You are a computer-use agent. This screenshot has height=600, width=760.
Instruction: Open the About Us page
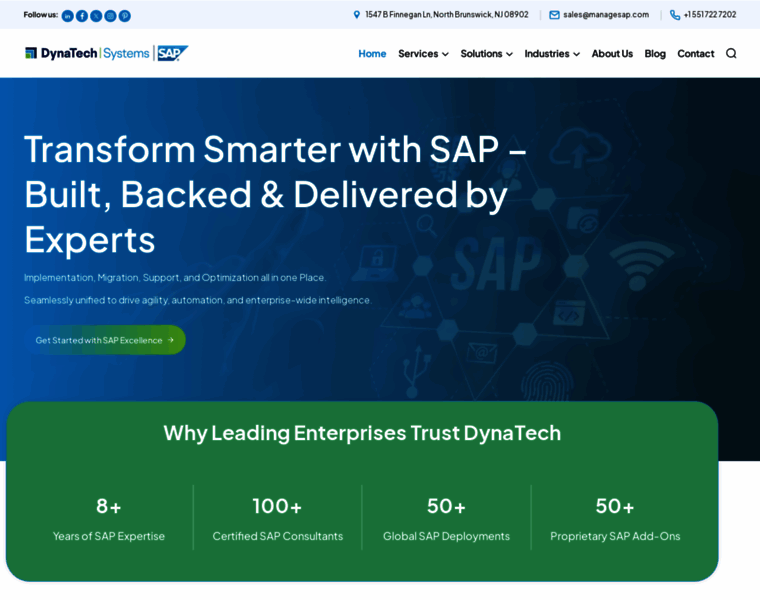click(612, 54)
